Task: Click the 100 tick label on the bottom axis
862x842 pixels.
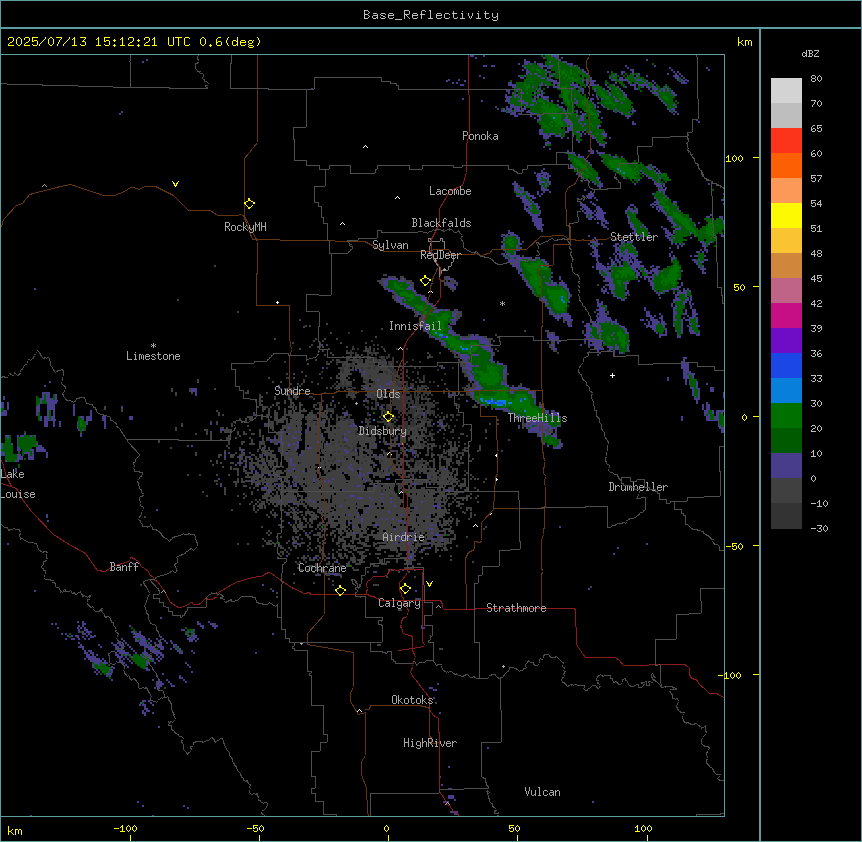Action: pyautogui.click(x=643, y=828)
